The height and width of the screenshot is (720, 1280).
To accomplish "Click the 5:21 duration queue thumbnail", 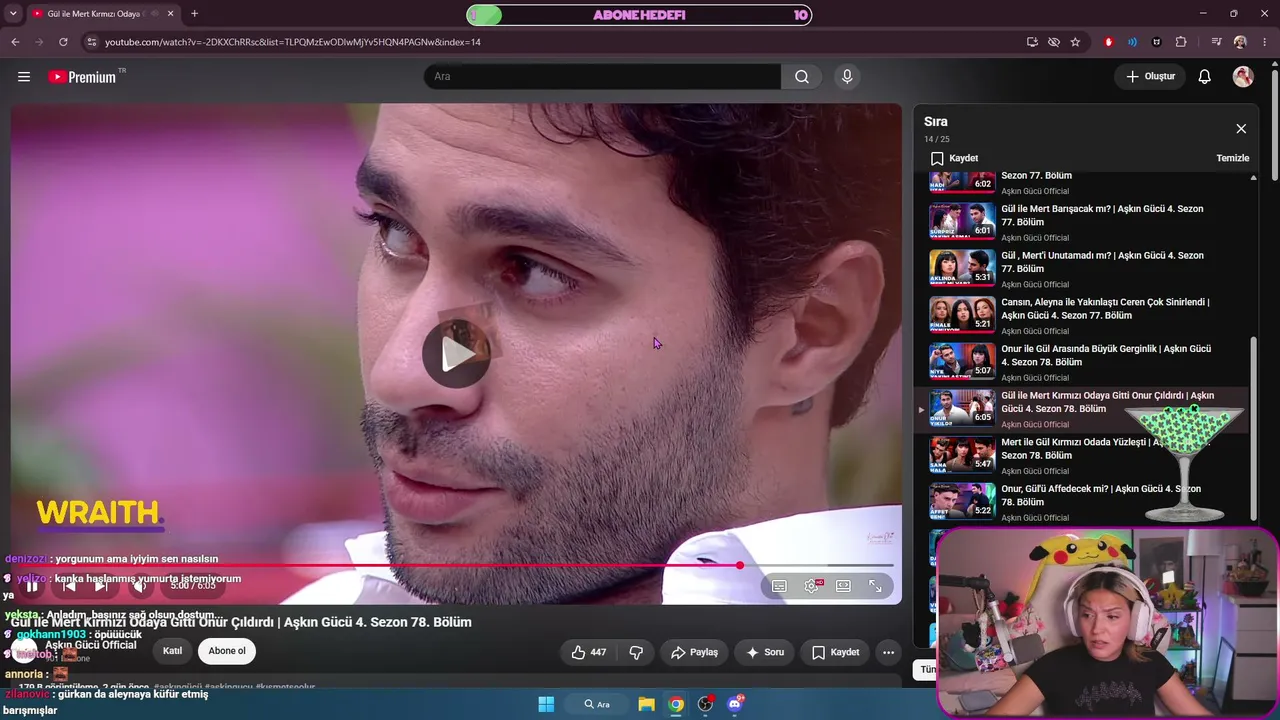I will pyautogui.click(x=962, y=314).
